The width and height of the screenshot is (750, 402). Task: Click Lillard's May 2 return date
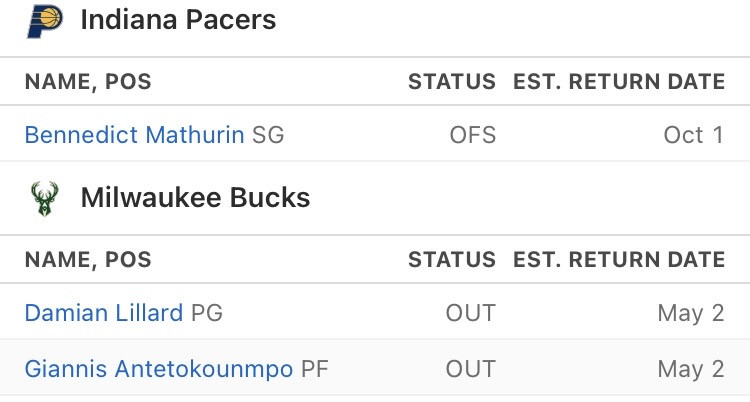pos(691,314)
